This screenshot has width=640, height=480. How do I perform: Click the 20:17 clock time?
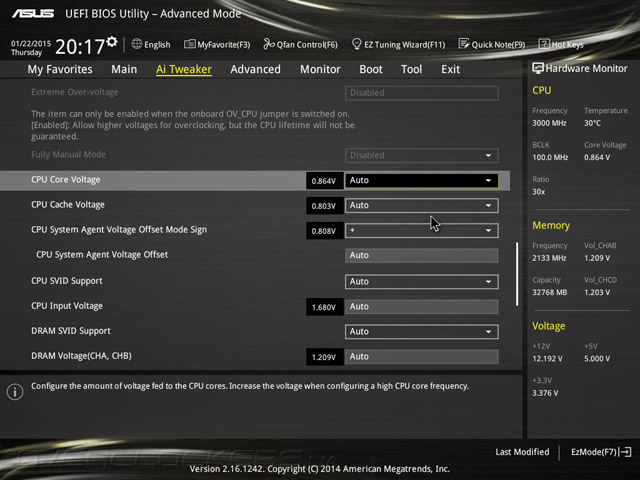tap(80, 47)
